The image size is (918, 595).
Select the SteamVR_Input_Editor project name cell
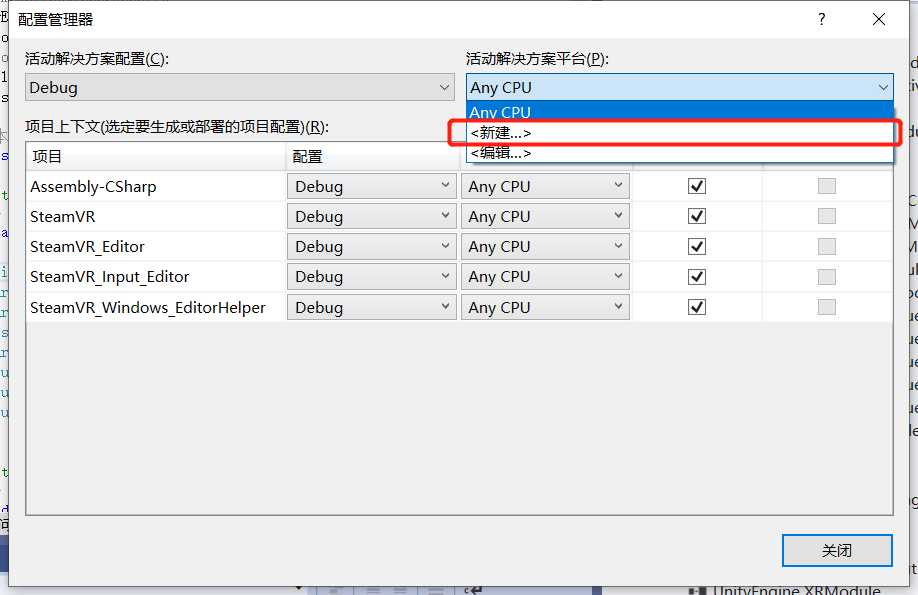coord(110,276)
